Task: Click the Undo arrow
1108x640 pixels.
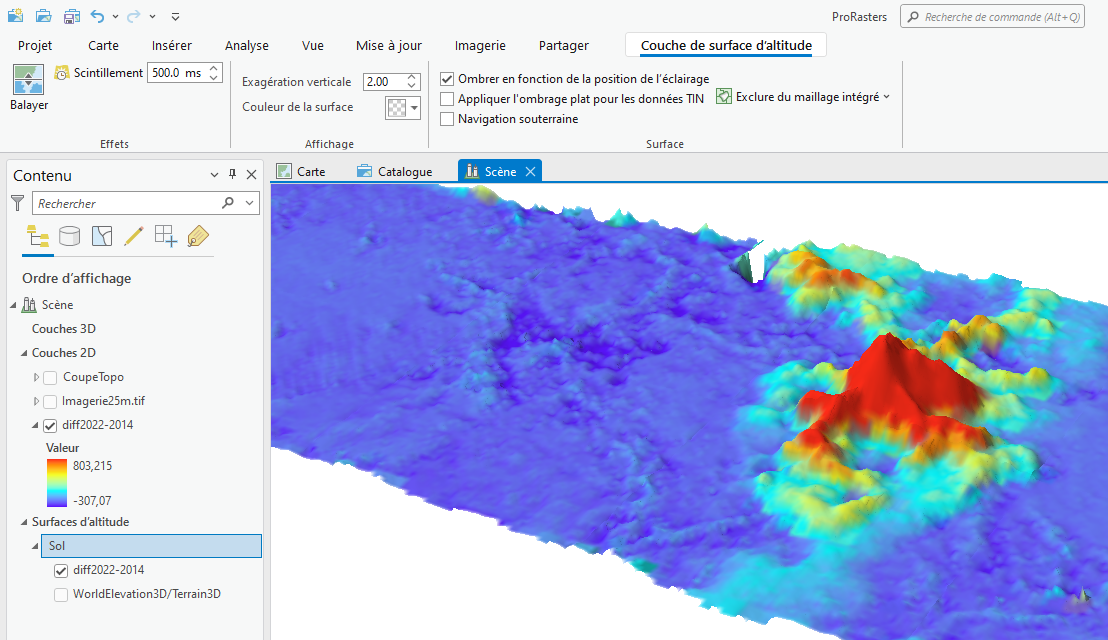Action: (97, 16)
